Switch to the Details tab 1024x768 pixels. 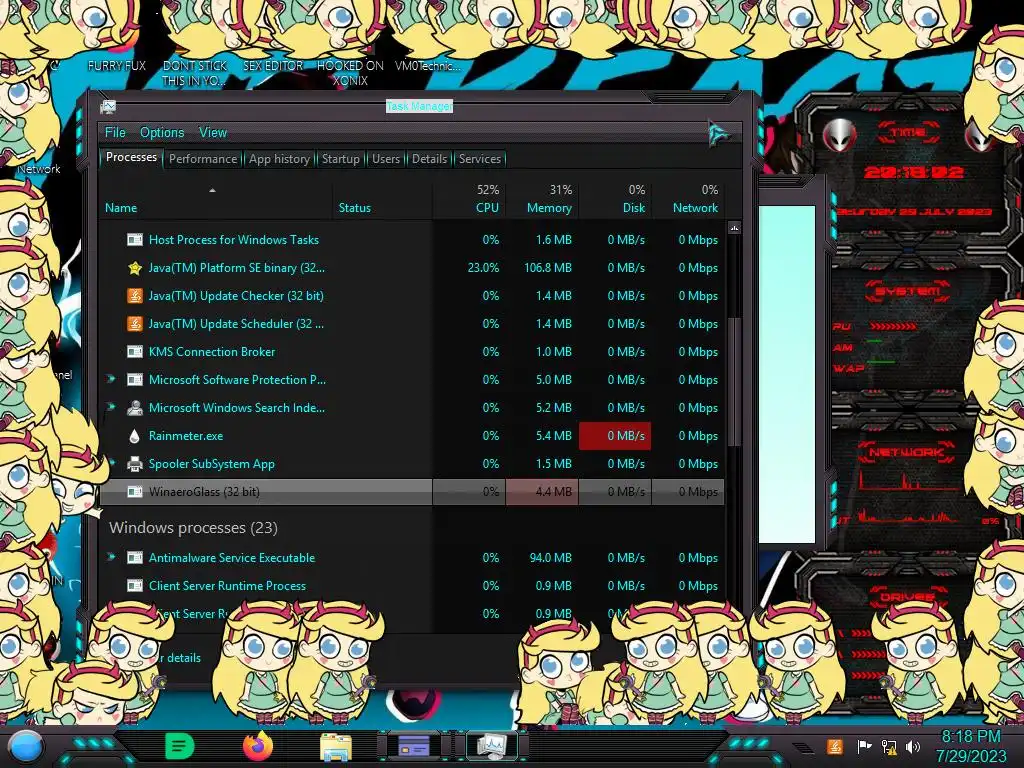[430, 159]
